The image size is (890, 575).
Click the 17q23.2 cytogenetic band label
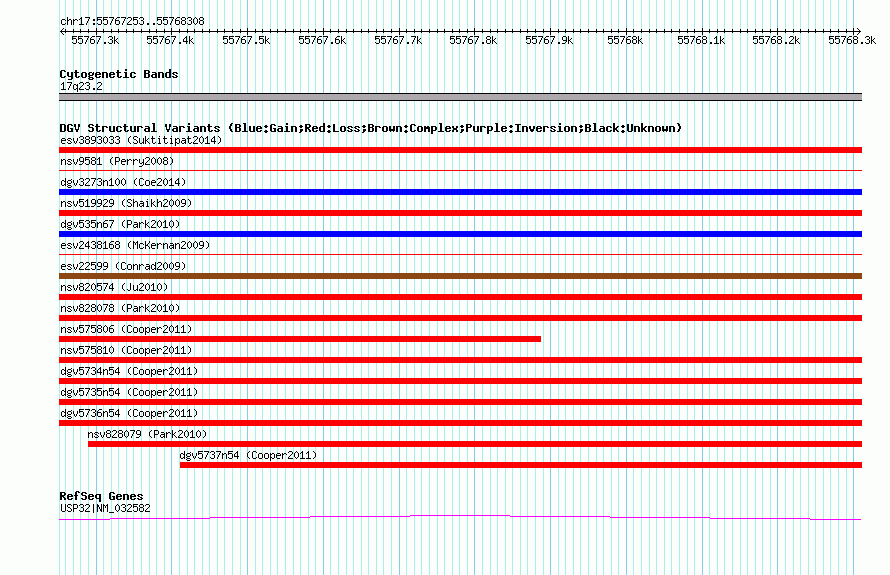[81, 86]
